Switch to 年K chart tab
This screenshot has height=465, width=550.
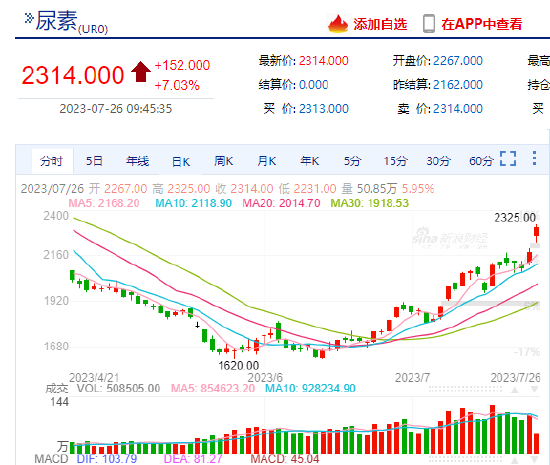pyautogui.click(x=310, y=161)
